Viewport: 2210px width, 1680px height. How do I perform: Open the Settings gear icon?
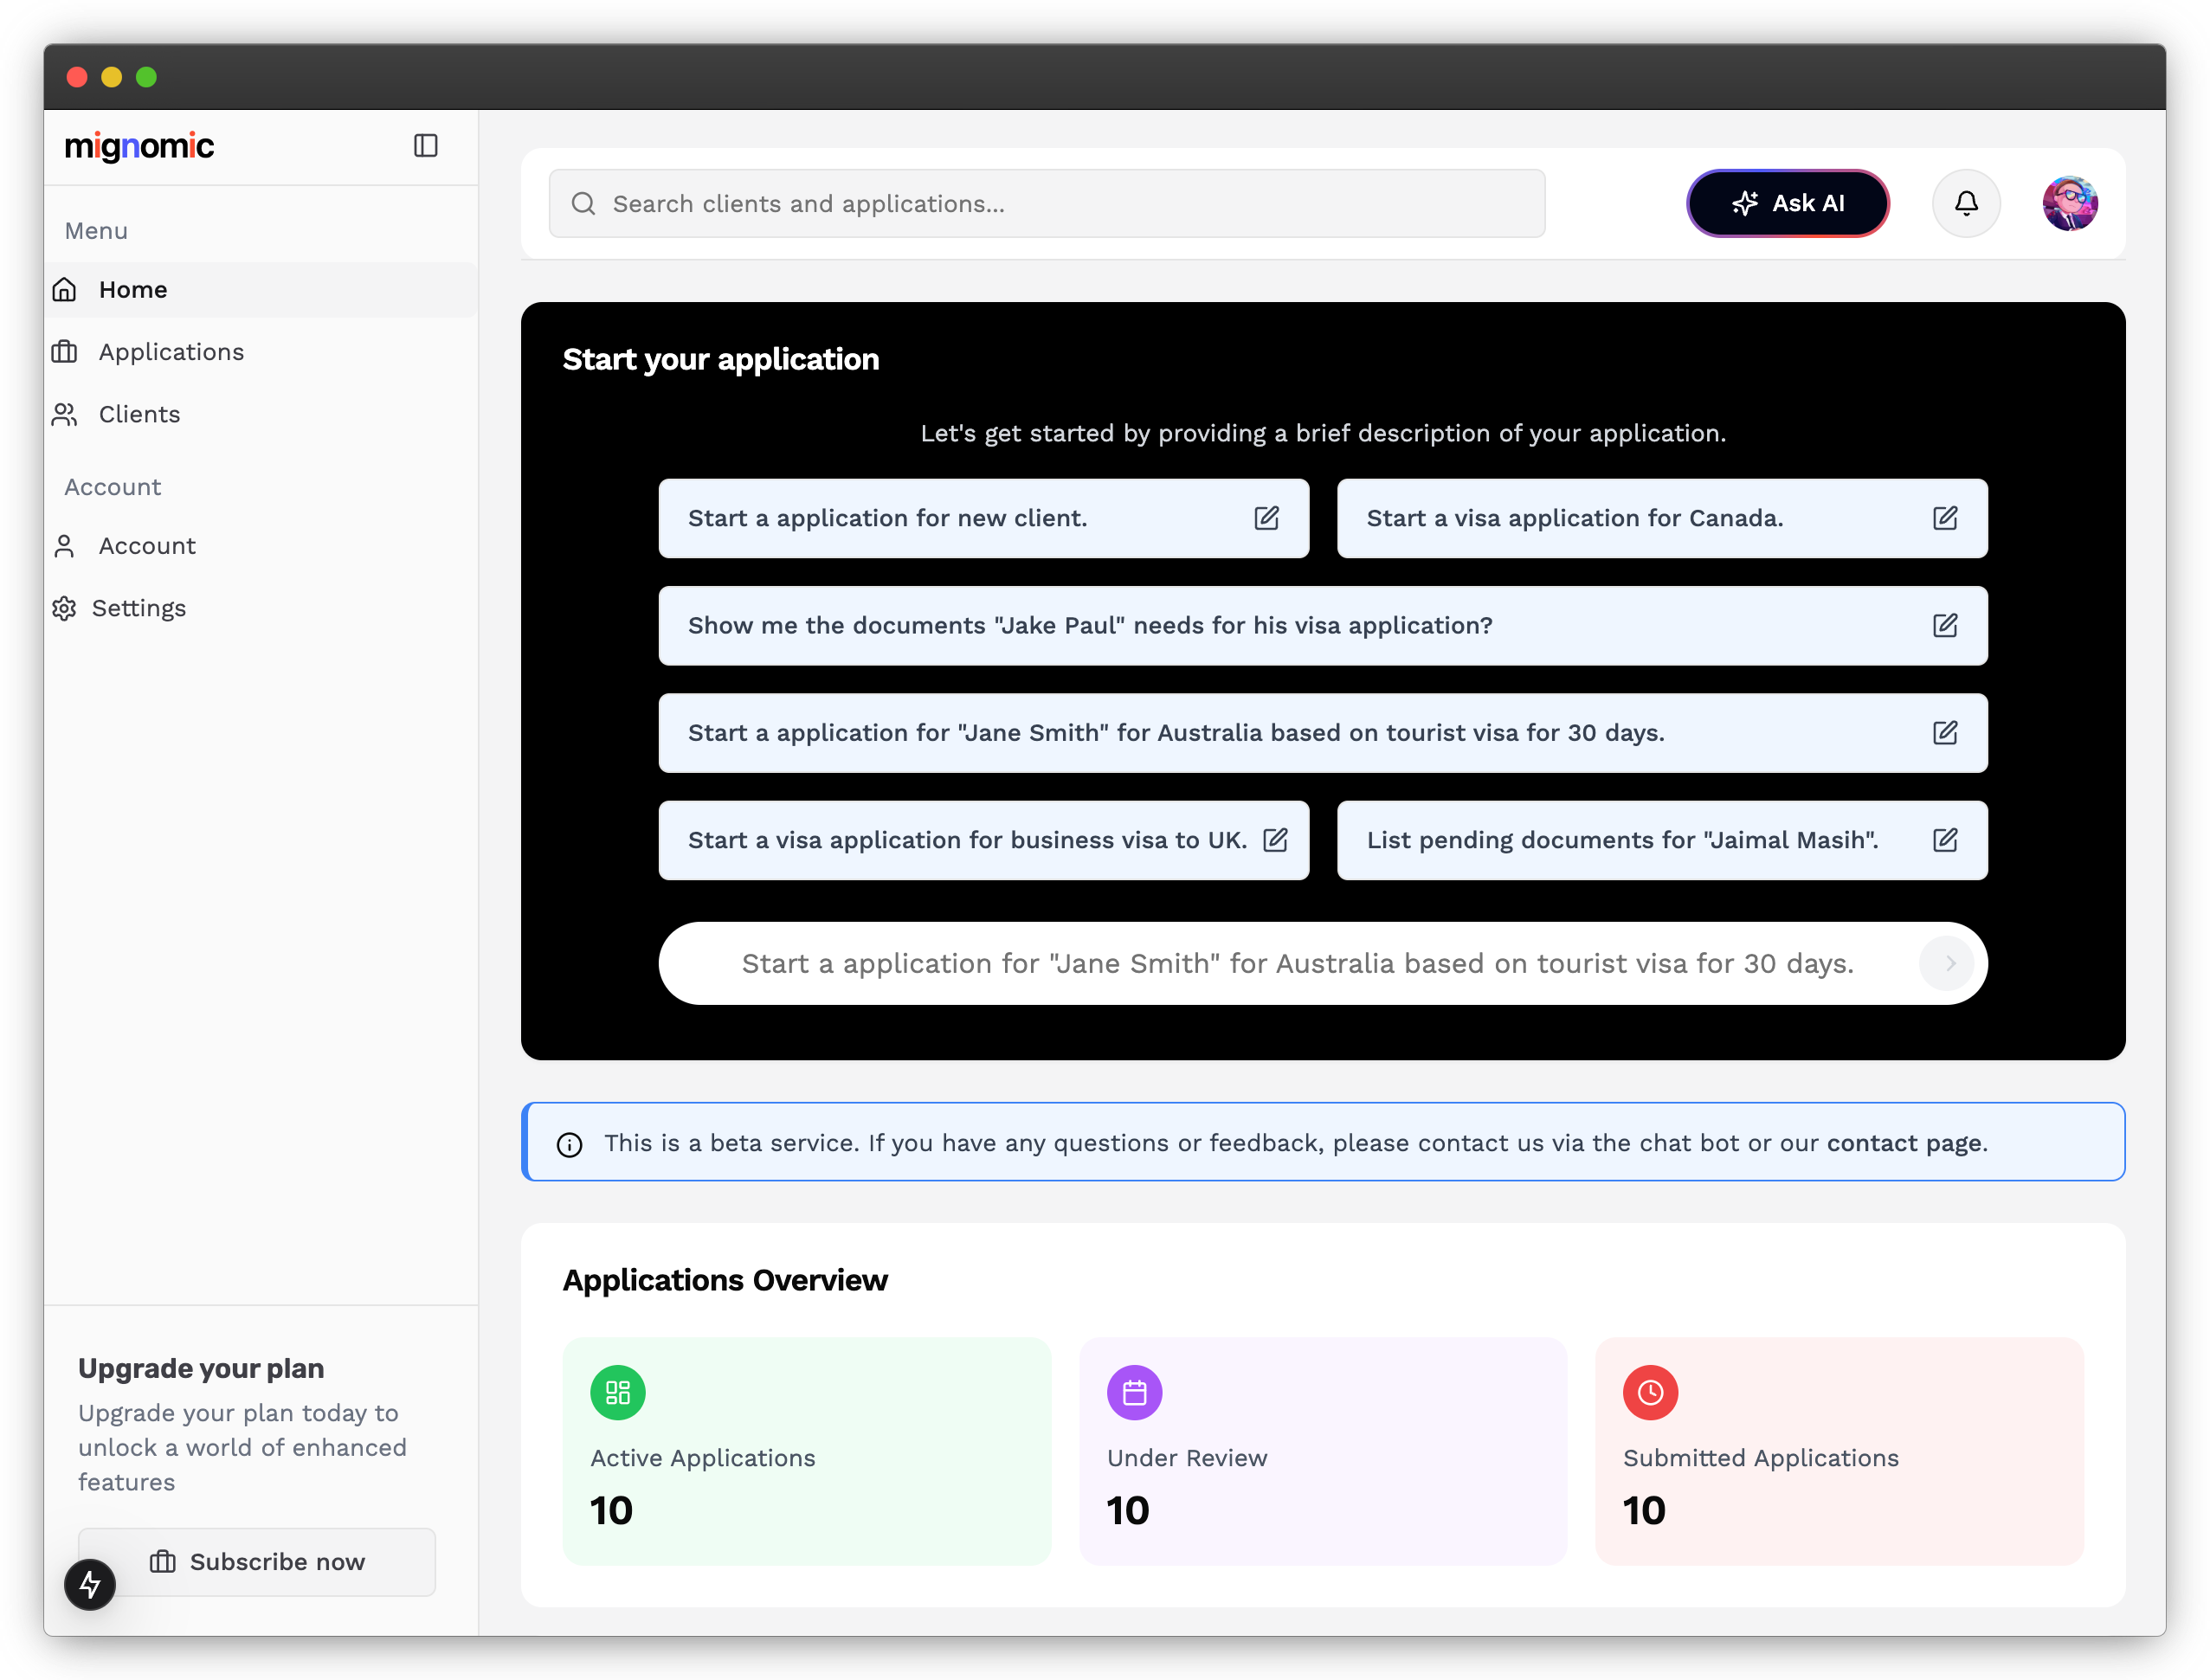[64, 608]
